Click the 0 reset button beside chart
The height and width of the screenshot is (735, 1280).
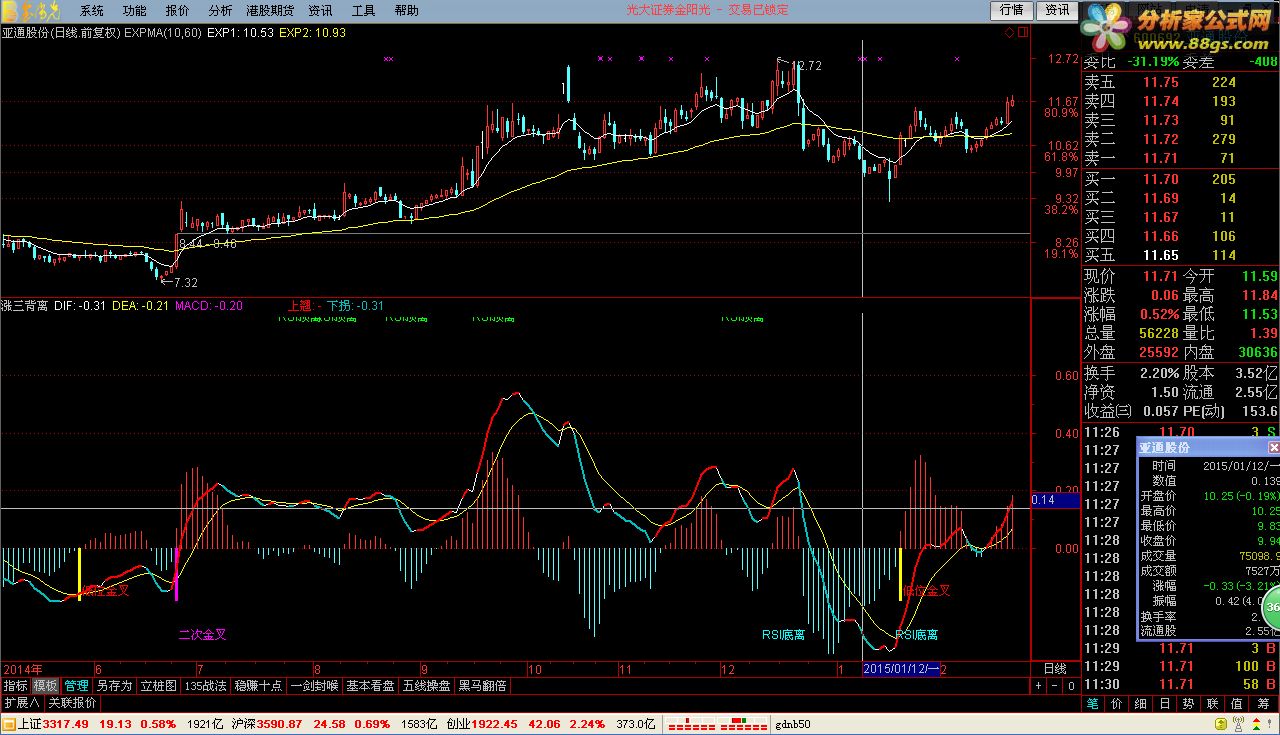[x=1070, y=686]
